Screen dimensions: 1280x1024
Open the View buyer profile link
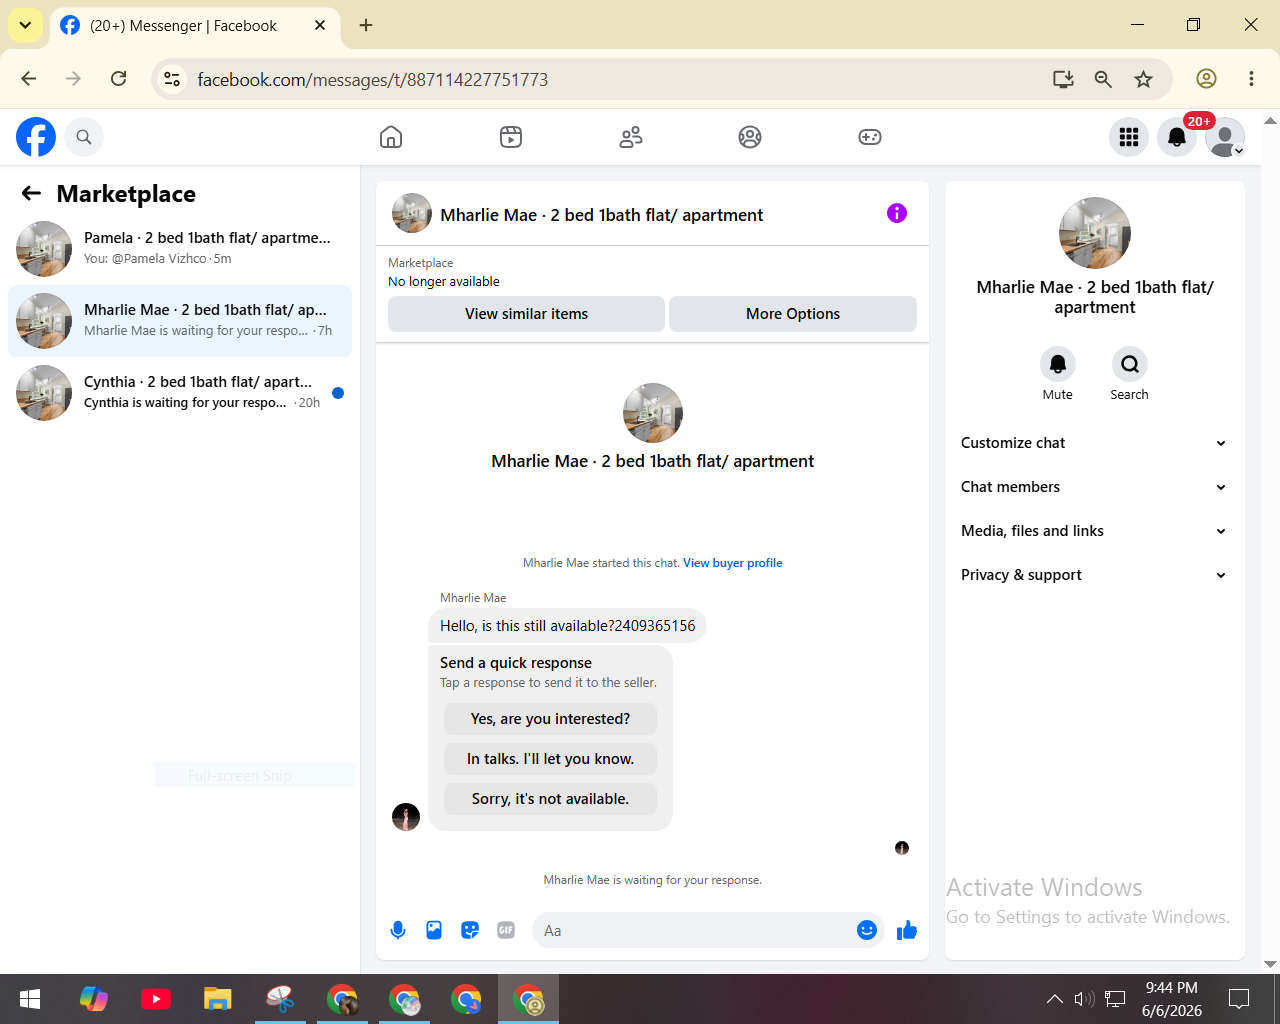pos(733,563)
